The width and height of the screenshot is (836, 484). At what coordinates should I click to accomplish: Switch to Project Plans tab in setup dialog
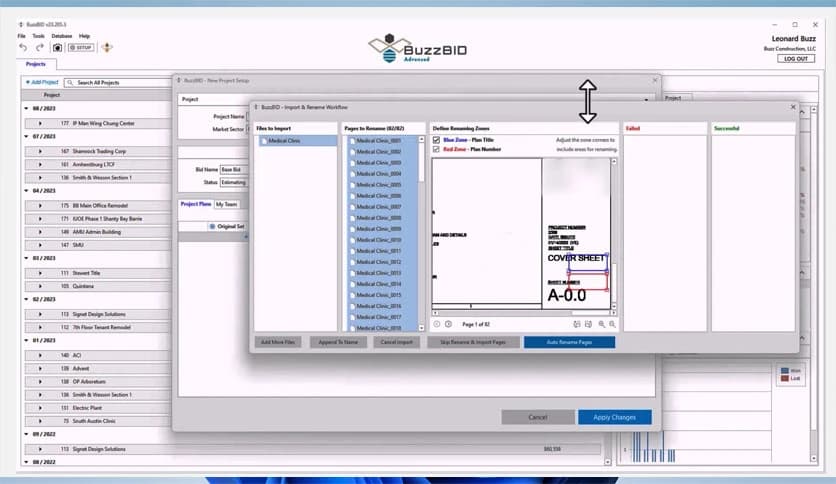(196, 204)
